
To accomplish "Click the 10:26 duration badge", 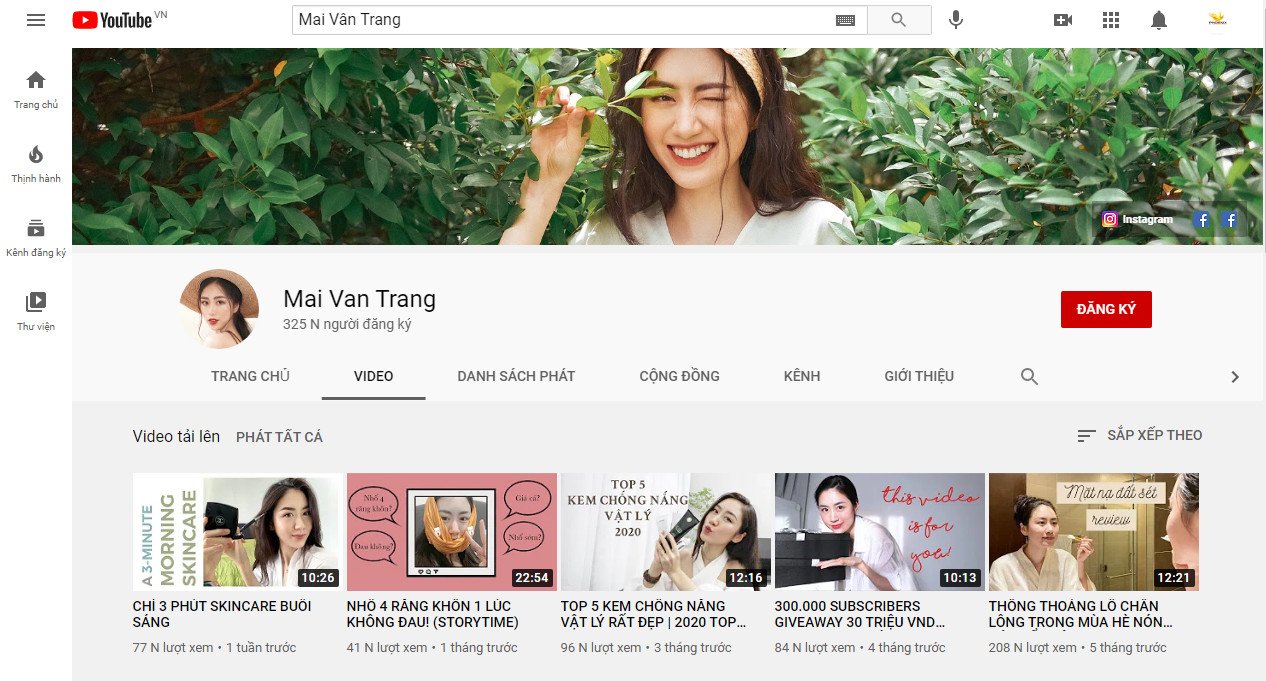I will [x=318, y=578].
